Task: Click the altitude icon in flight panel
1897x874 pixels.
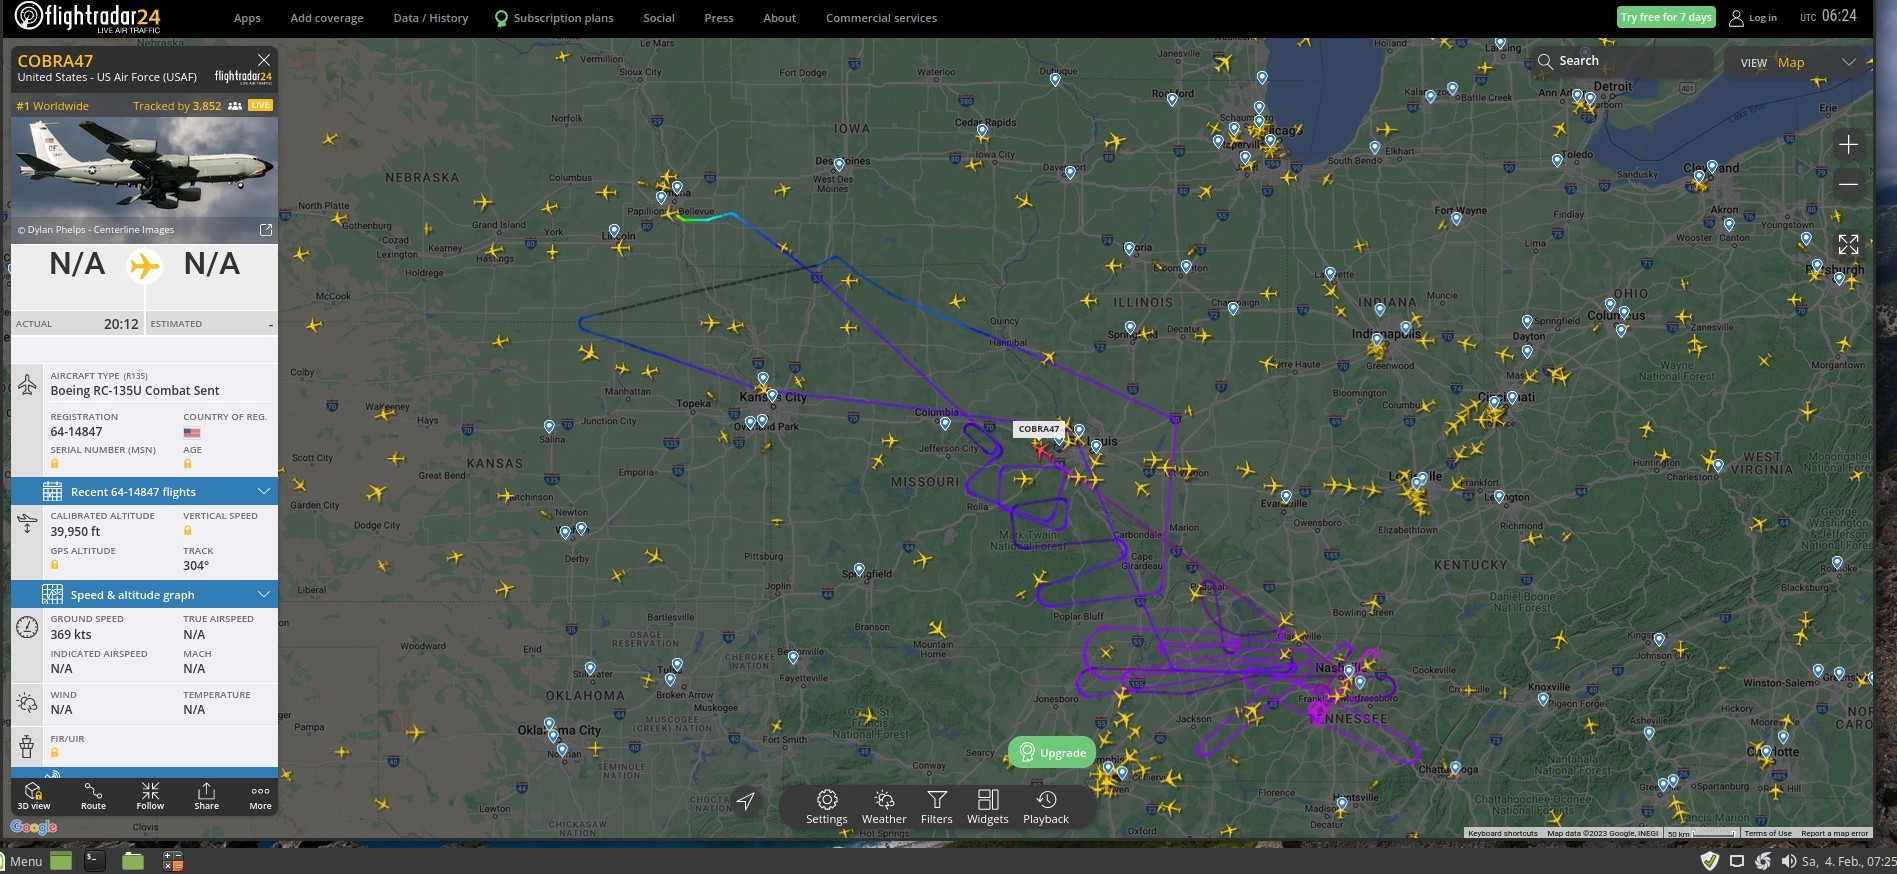Action: 27,523
